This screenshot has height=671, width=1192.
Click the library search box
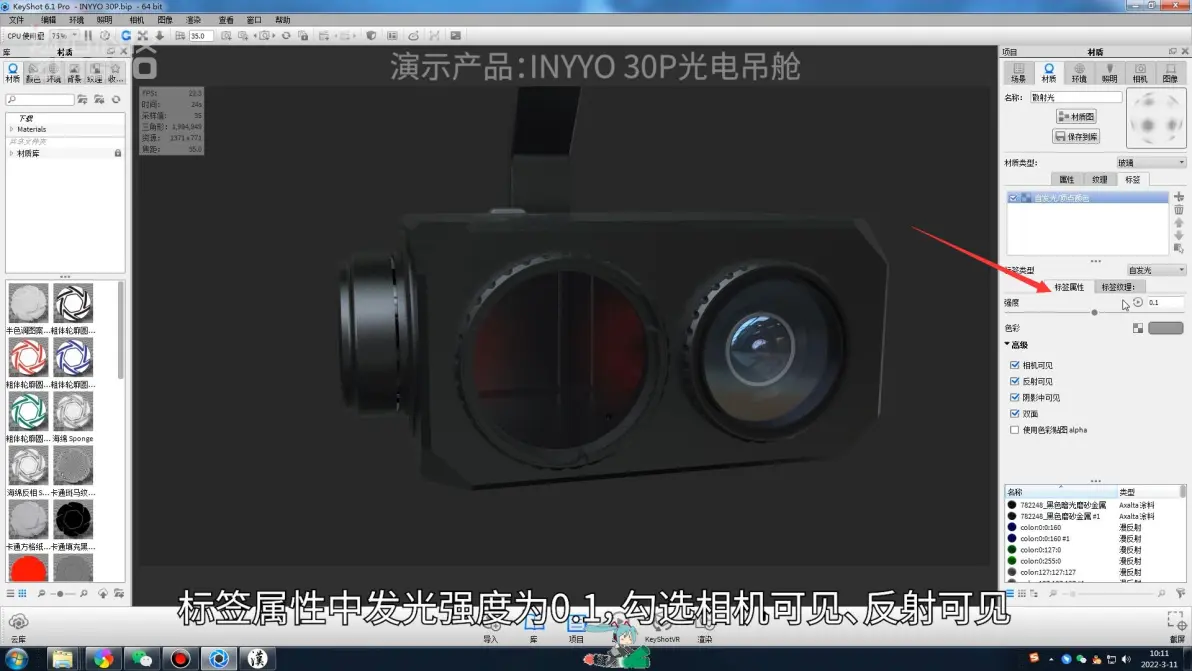(40, 100)
